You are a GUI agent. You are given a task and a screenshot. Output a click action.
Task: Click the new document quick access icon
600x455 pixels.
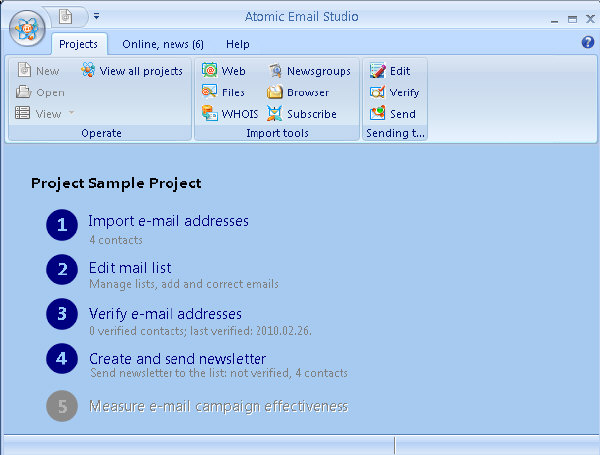click(65, 16)
